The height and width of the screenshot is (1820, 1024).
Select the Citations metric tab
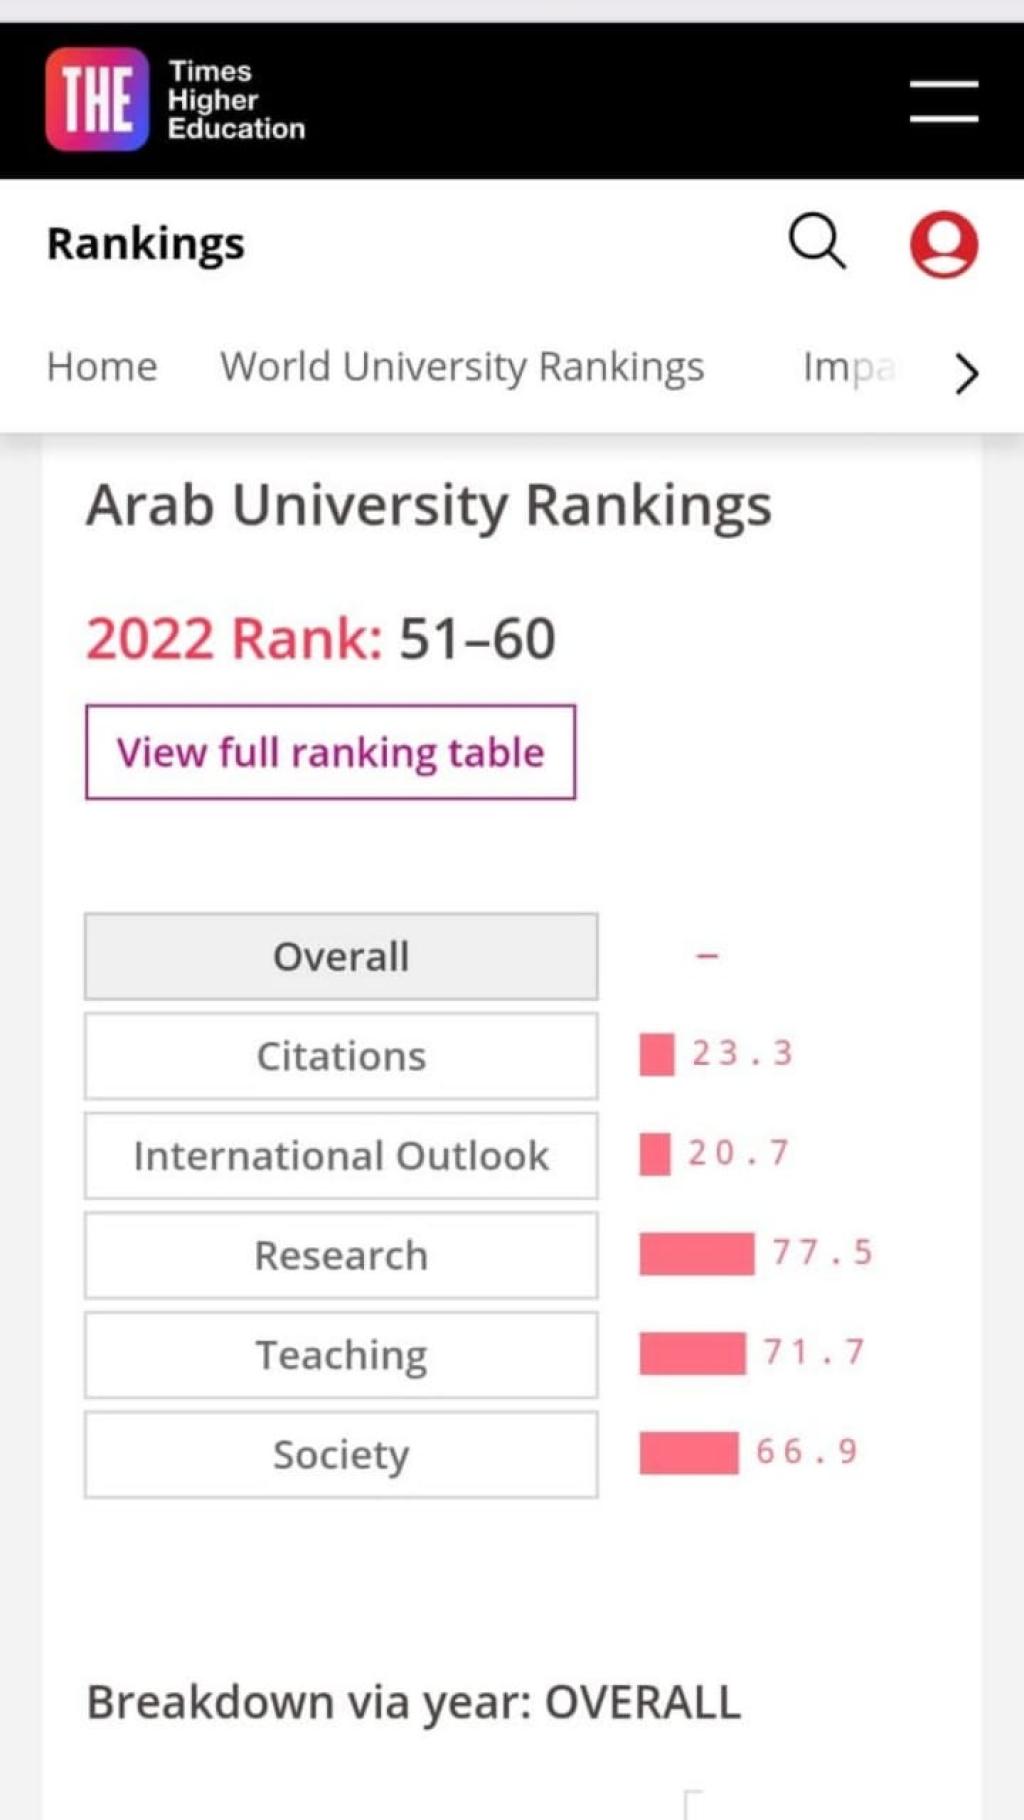pyautogui.click(x=341, y=1056)
